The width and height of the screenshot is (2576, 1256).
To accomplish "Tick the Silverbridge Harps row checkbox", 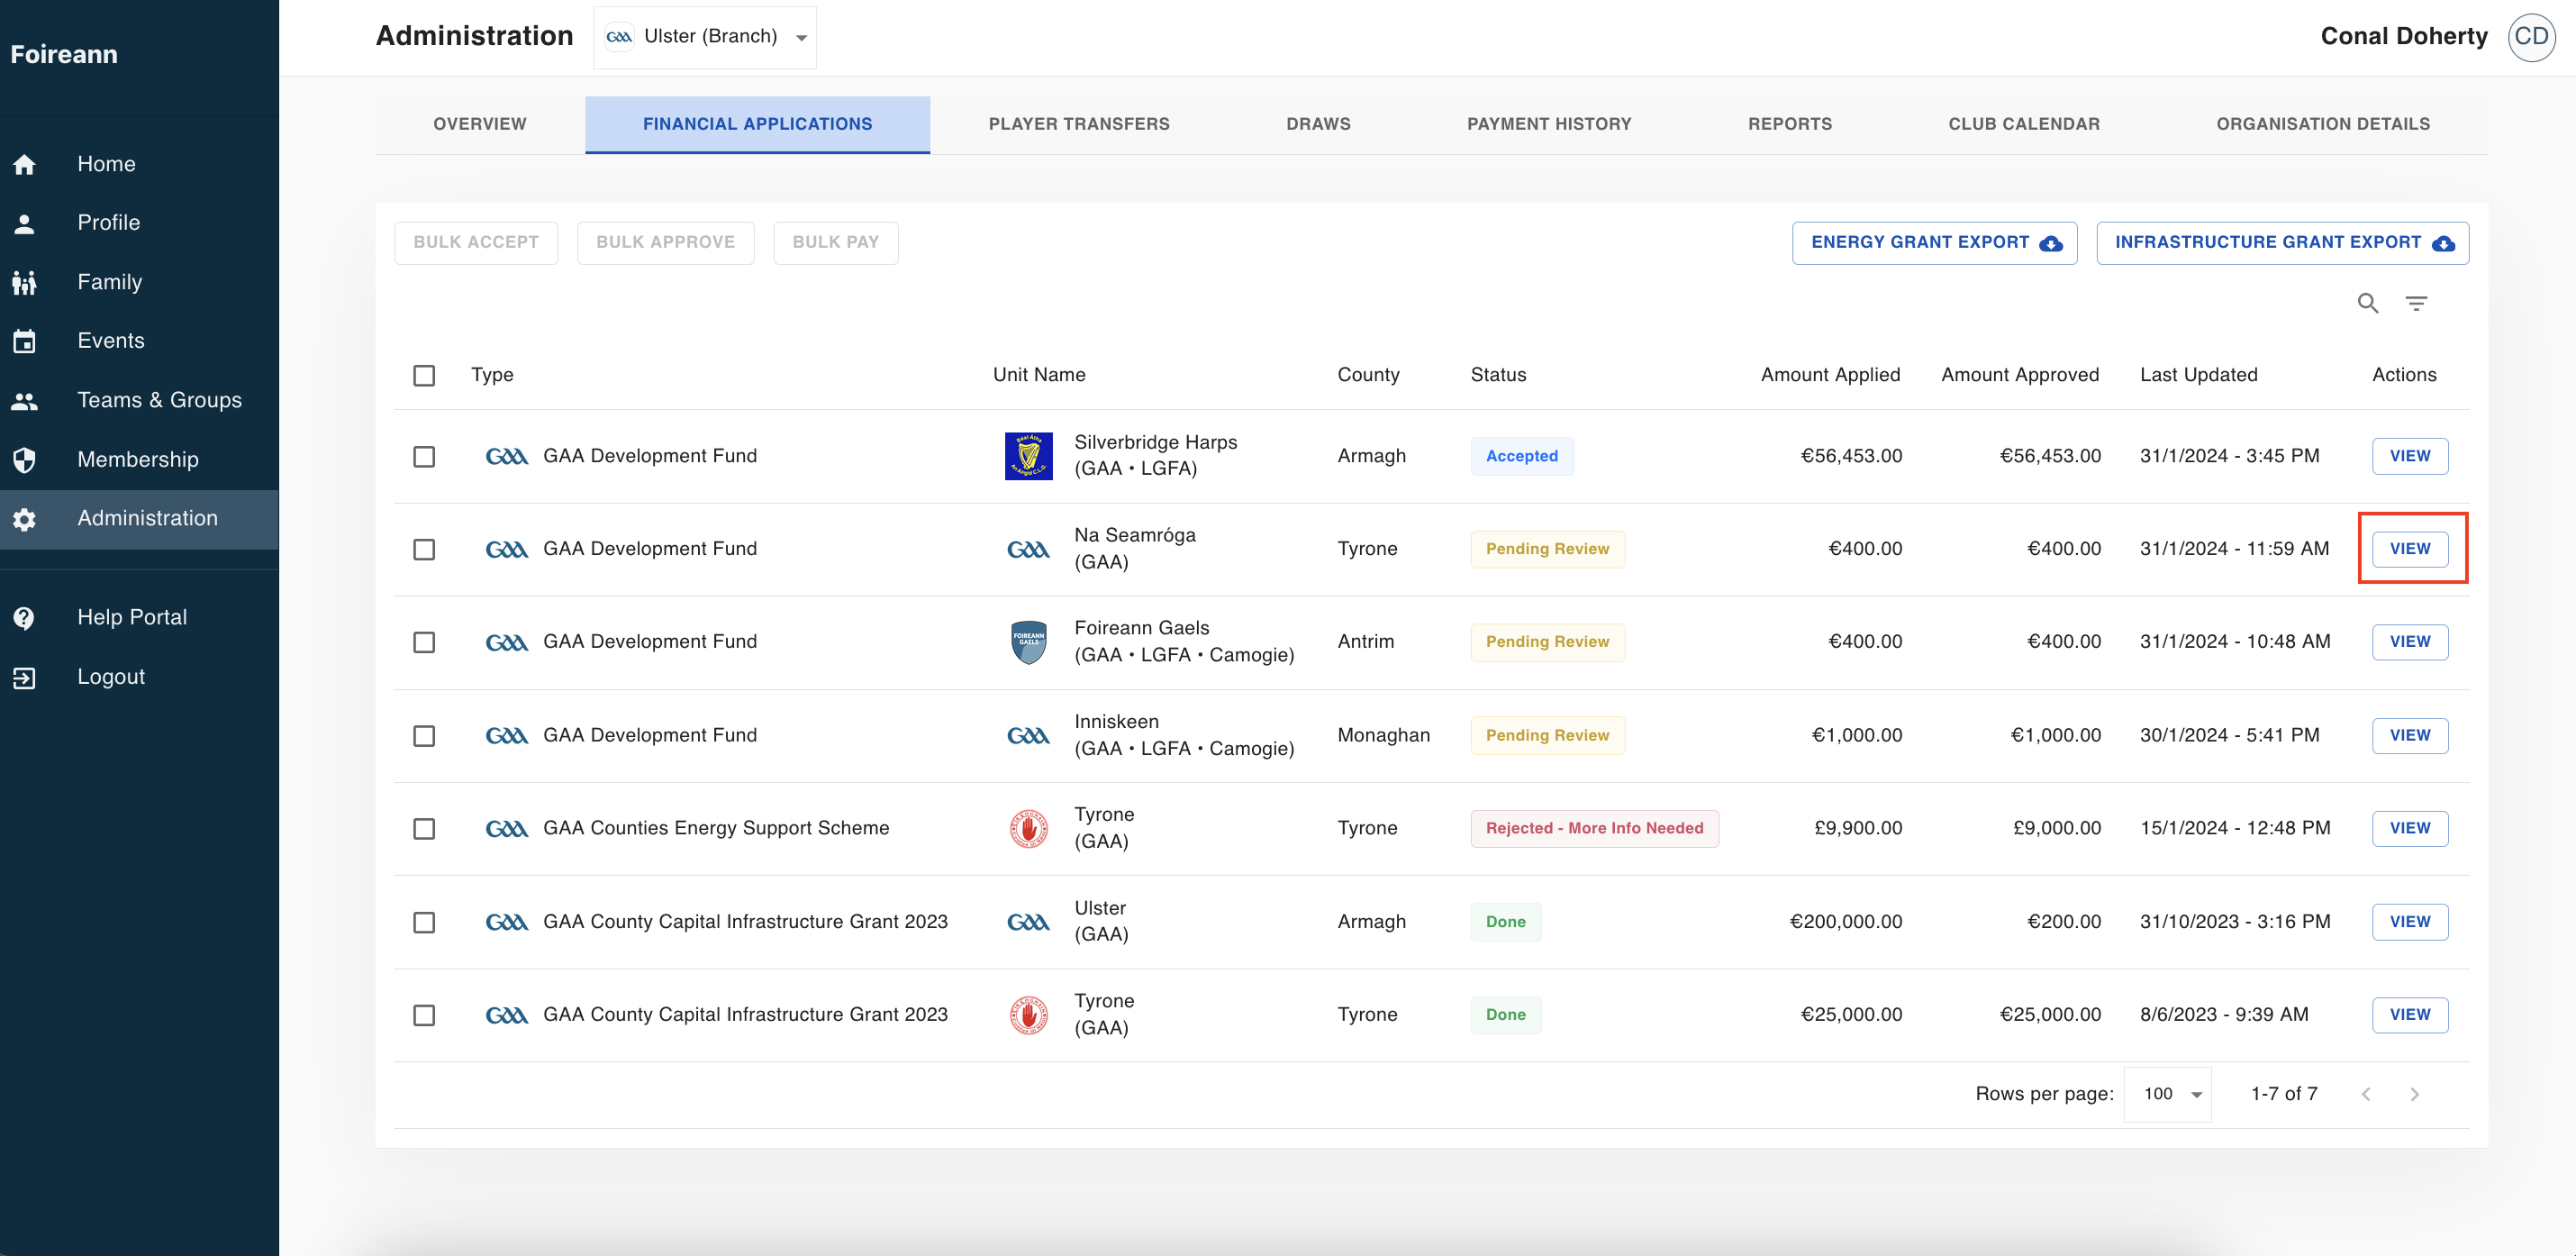I will [x=424, y=456].
